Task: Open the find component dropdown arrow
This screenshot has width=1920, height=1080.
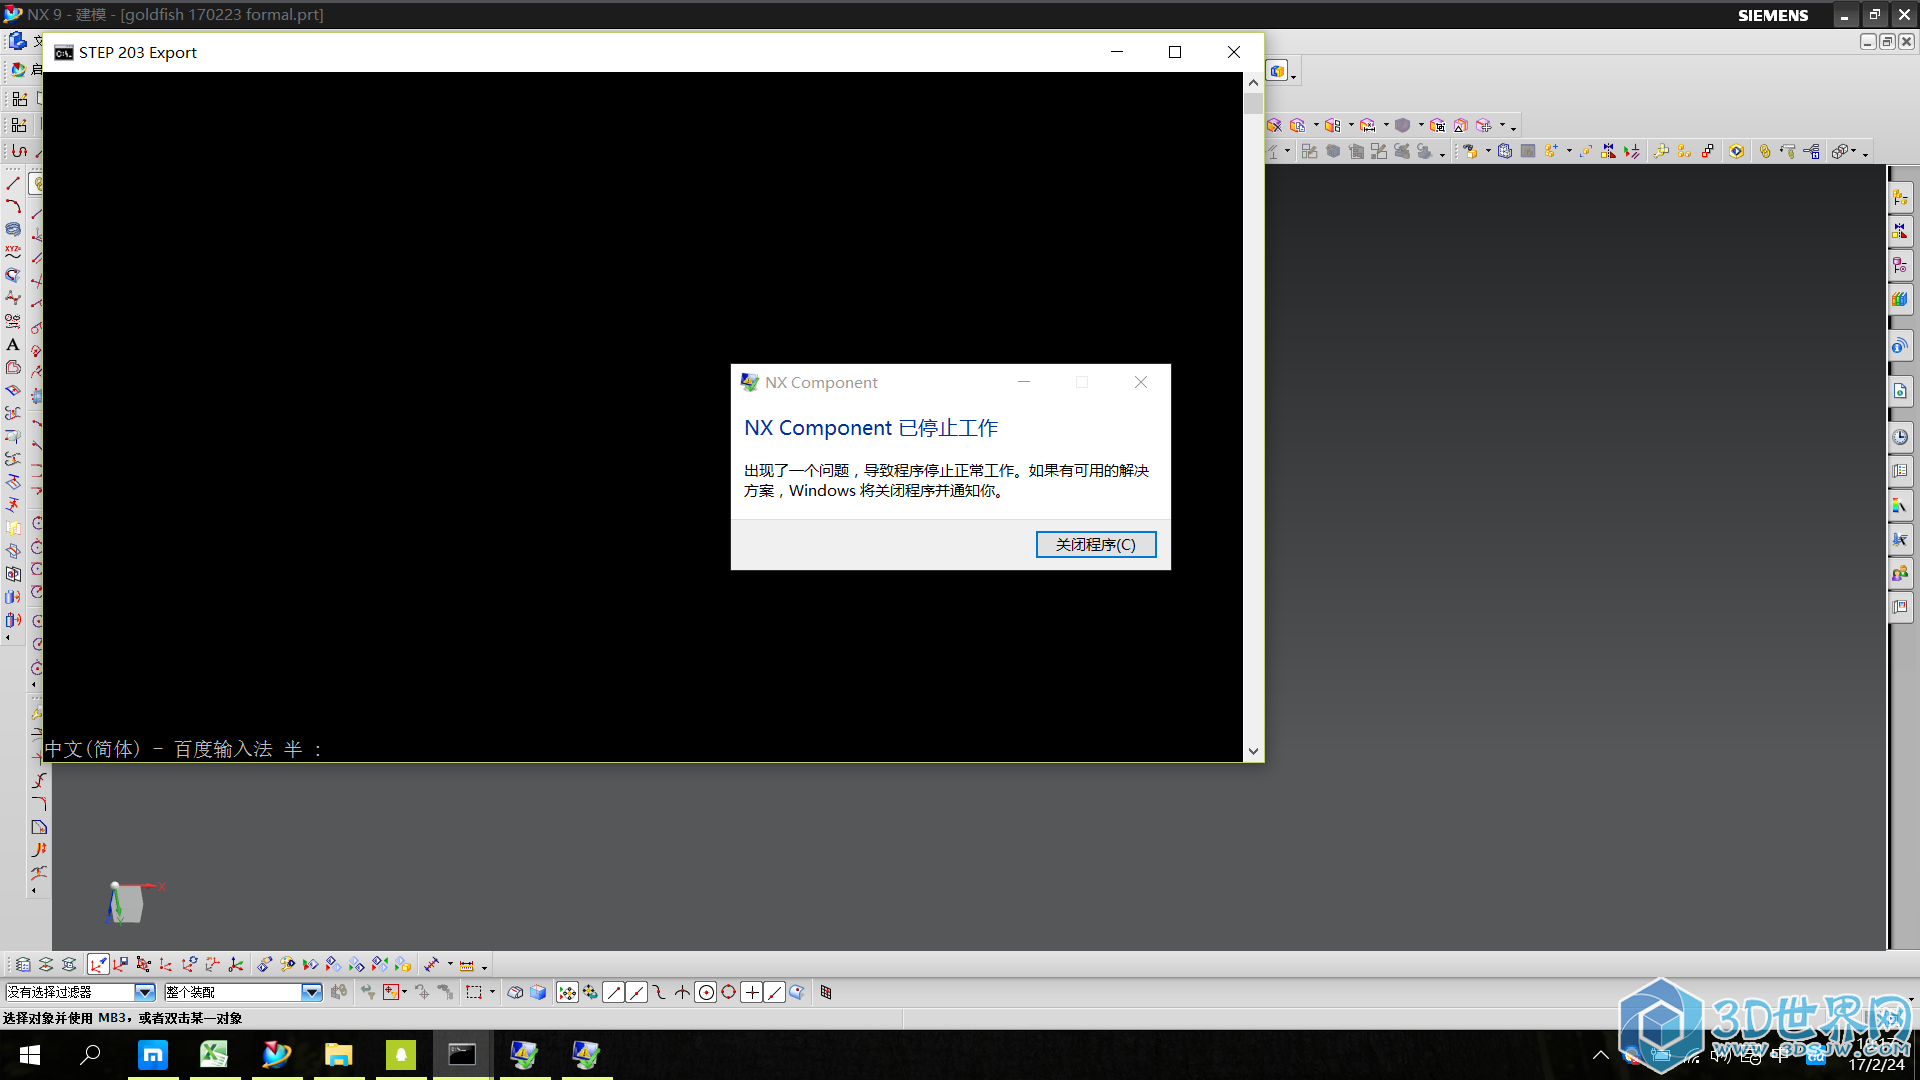Action: pyautogui.click(x=1488, y=151)
